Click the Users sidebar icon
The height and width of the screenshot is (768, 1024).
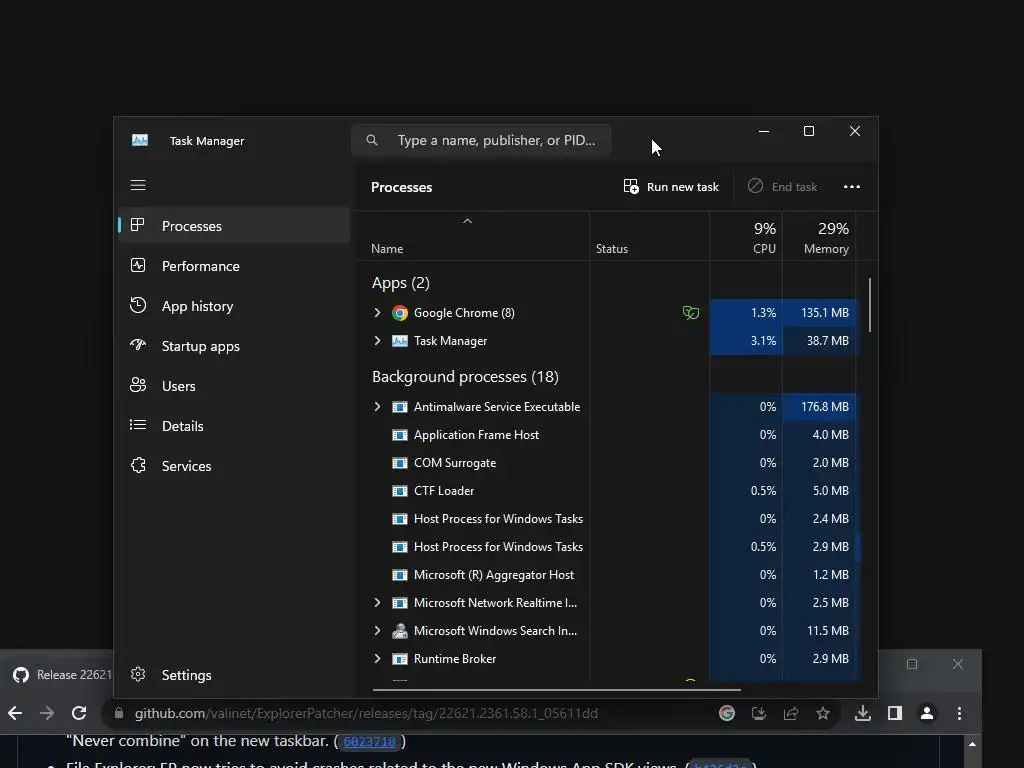click(138, 385)
